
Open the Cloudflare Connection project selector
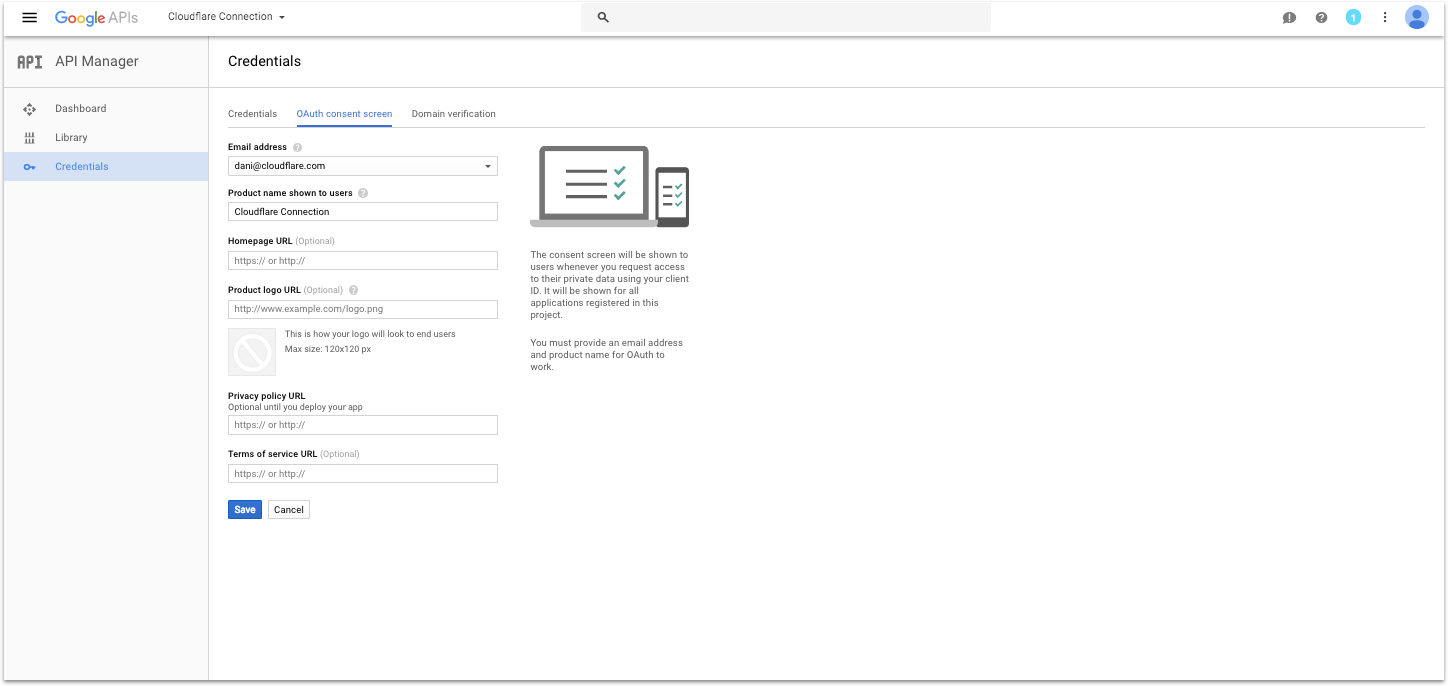[222, 17]
